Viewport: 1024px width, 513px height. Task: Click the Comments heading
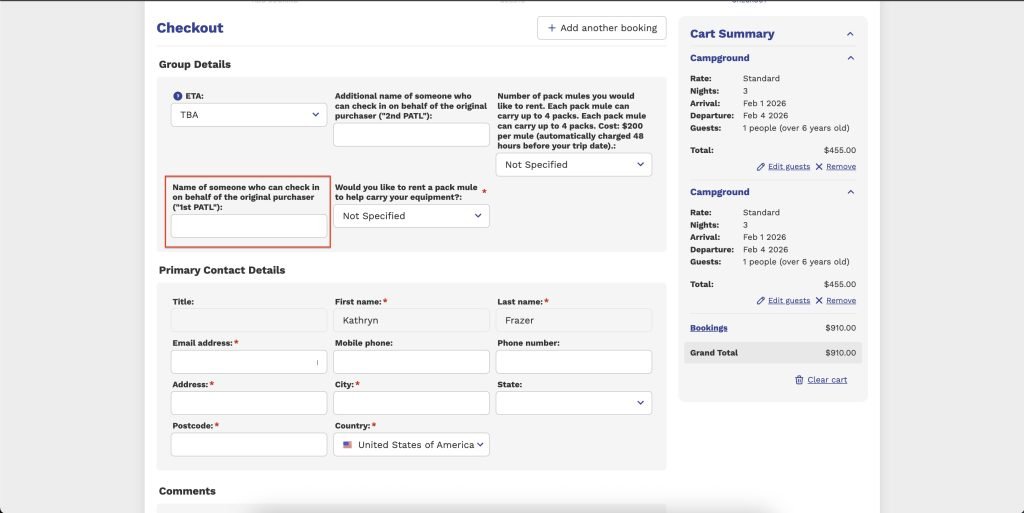point(187,491)
